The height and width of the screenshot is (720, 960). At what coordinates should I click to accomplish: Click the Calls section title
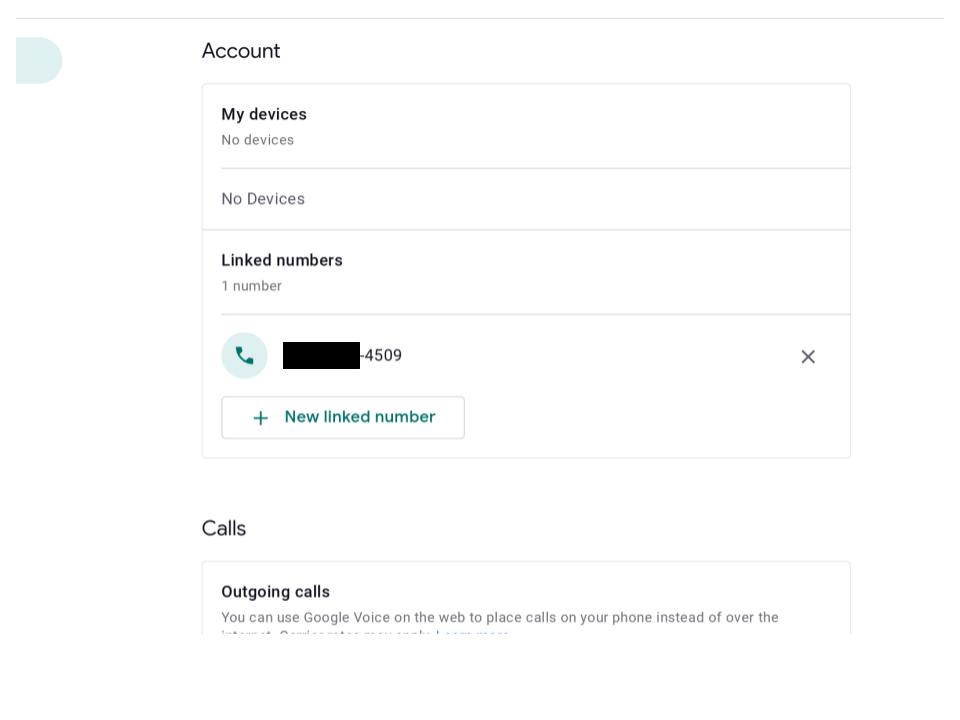(224, 528)
